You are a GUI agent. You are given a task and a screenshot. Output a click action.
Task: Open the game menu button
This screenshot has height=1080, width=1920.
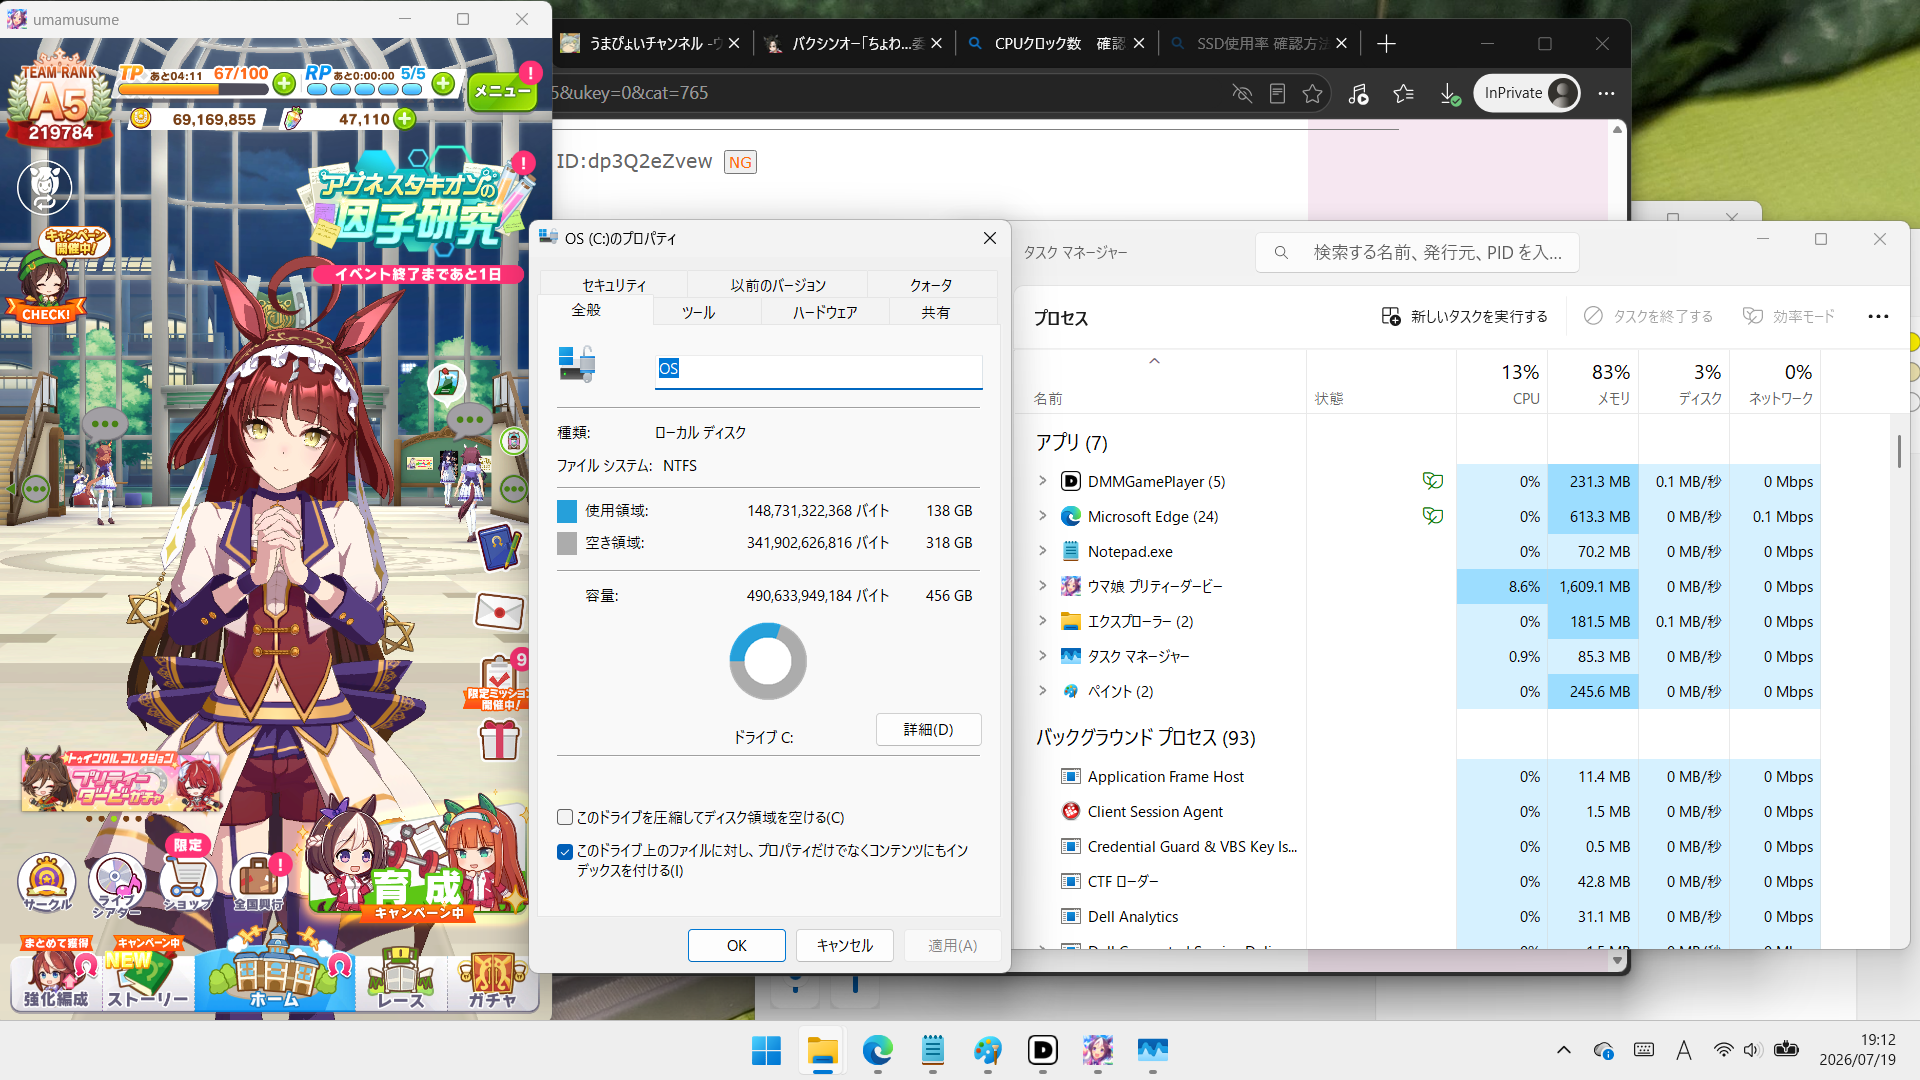[502, 91]
